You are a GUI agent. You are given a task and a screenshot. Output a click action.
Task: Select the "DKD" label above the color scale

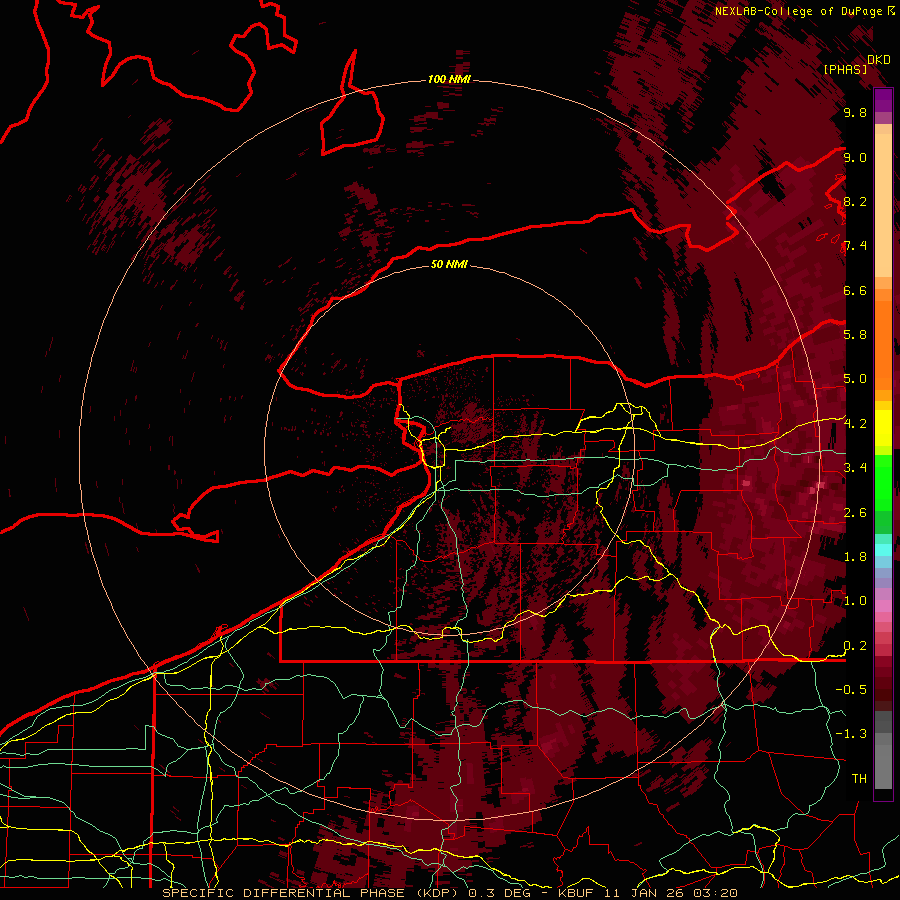pyautogui.click(x=879, y=60)
